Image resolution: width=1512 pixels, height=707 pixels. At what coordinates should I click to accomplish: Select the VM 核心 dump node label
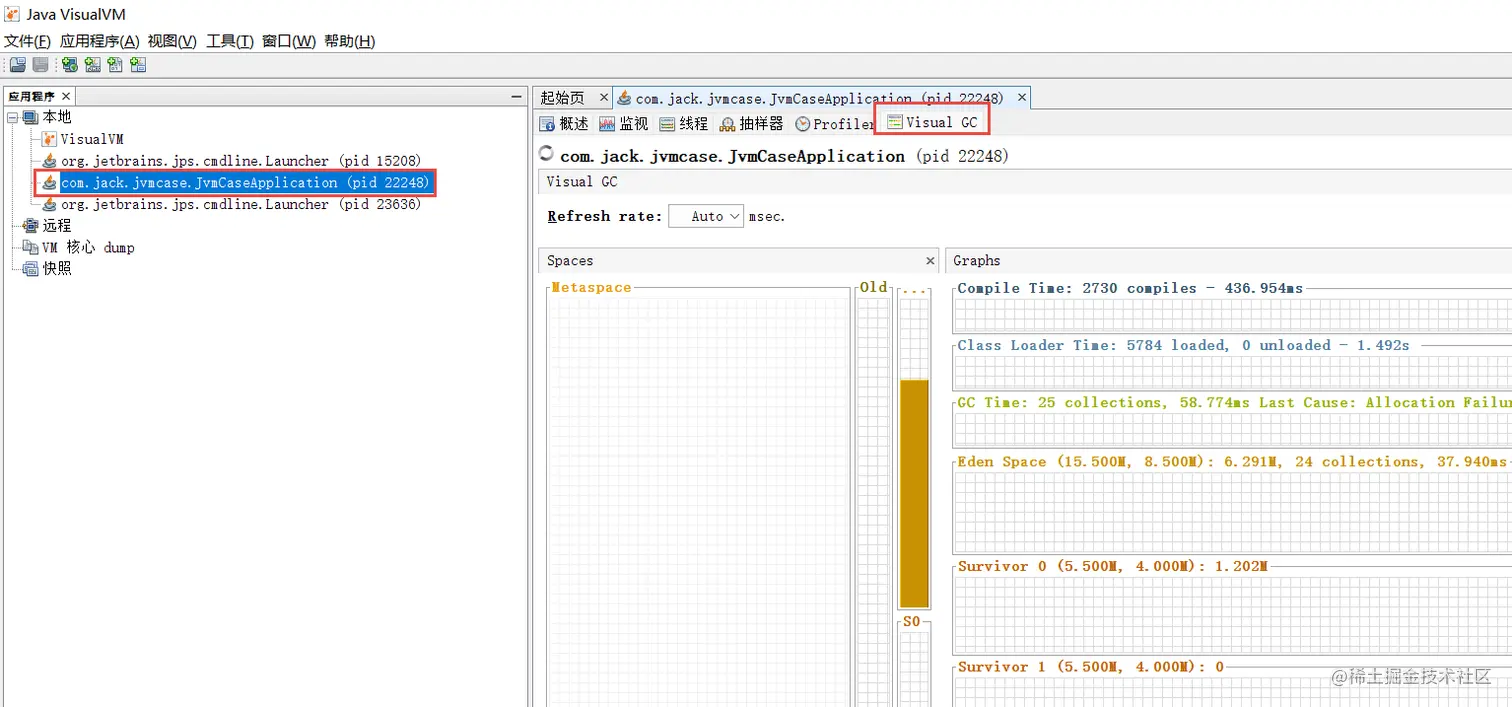(x=88, y=247)
